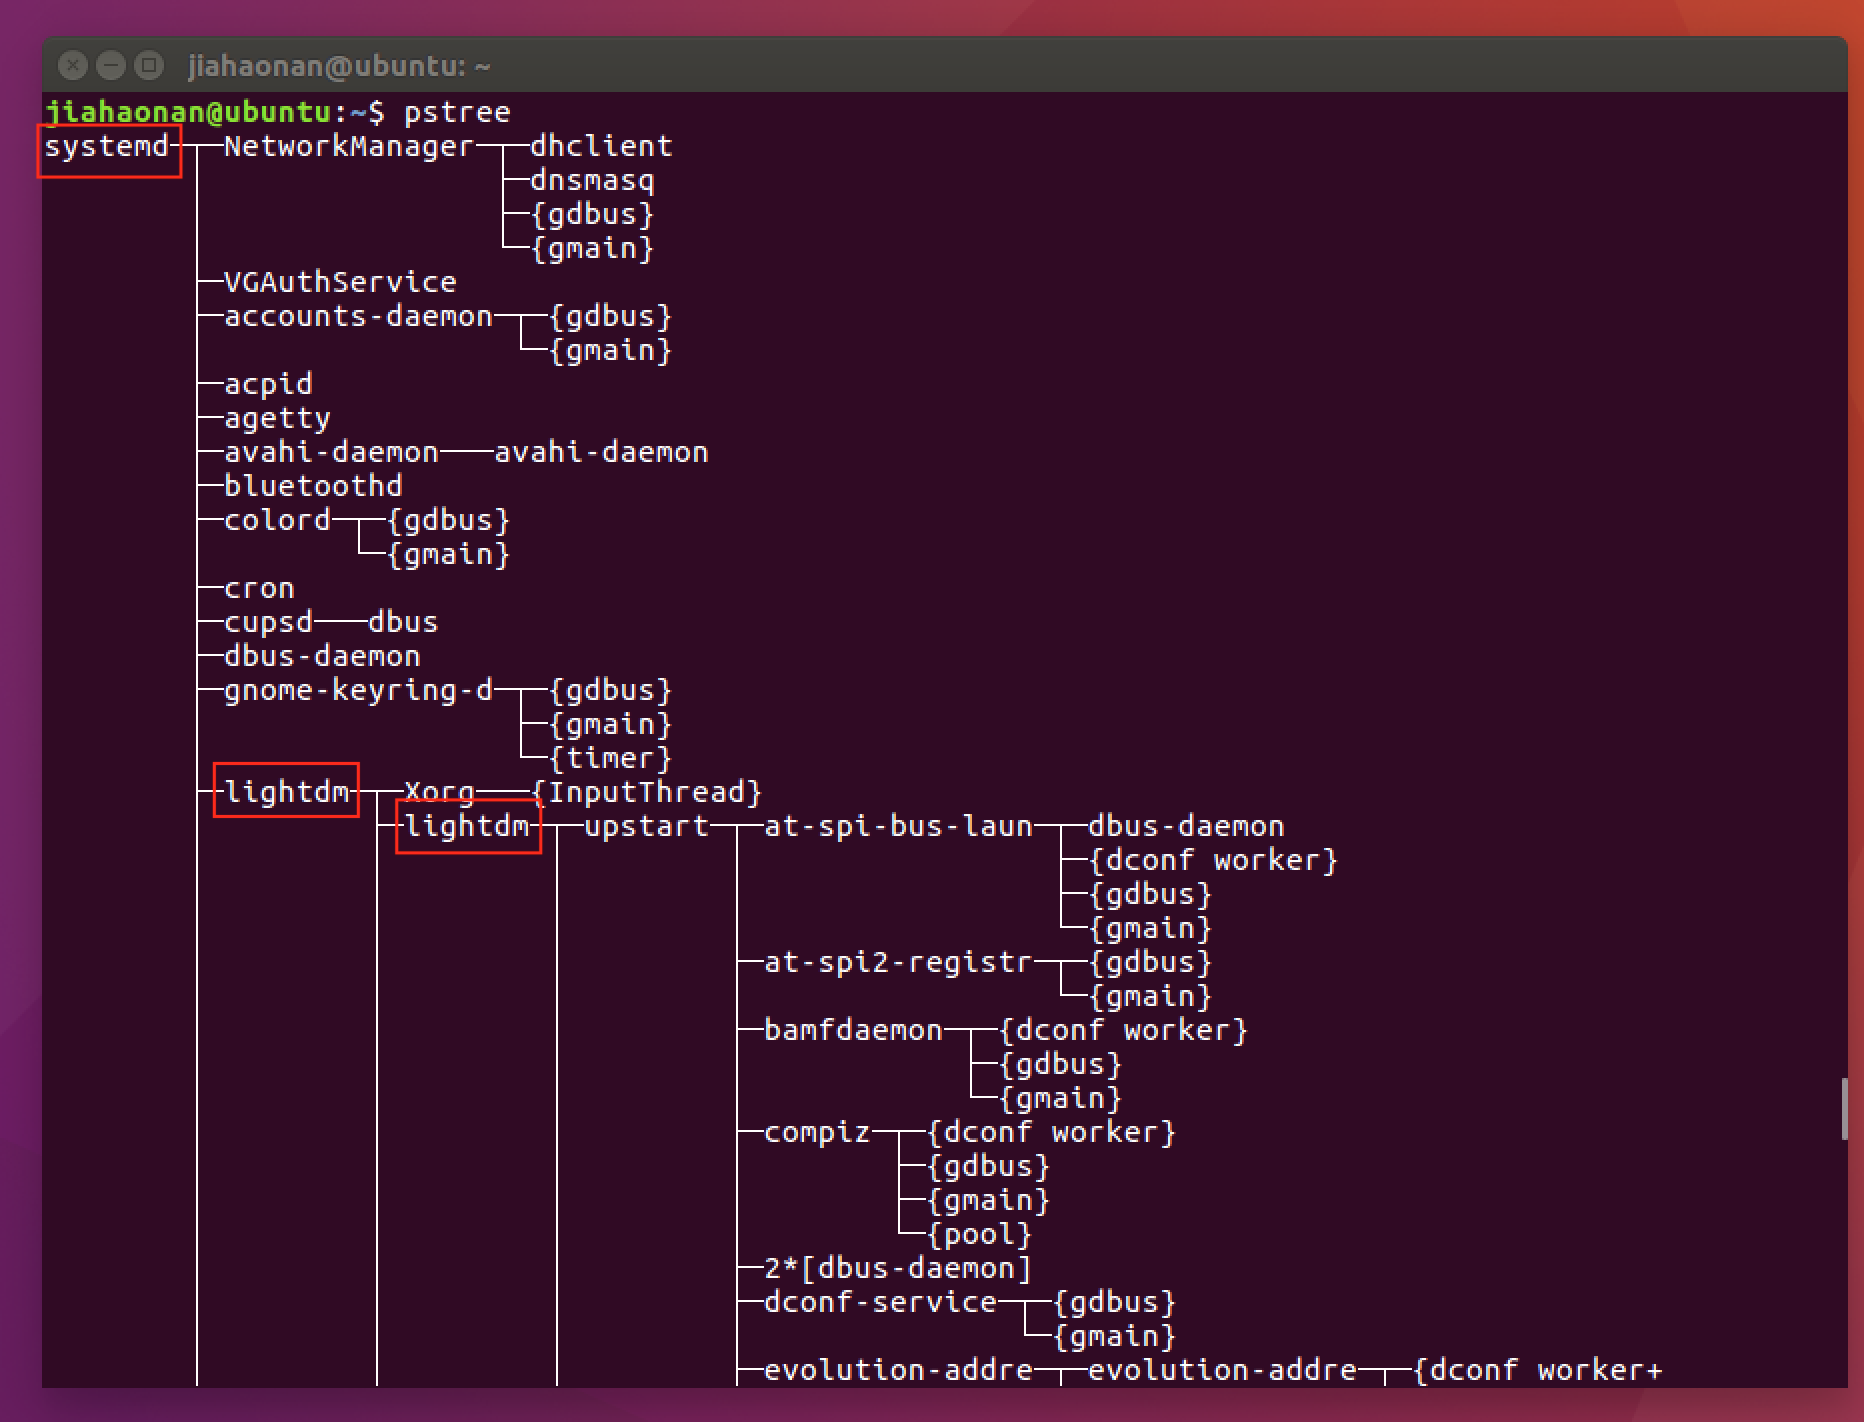Click the cupsd process name
The width and height of the screenshot is (1864, 1422).
[268, 622]
